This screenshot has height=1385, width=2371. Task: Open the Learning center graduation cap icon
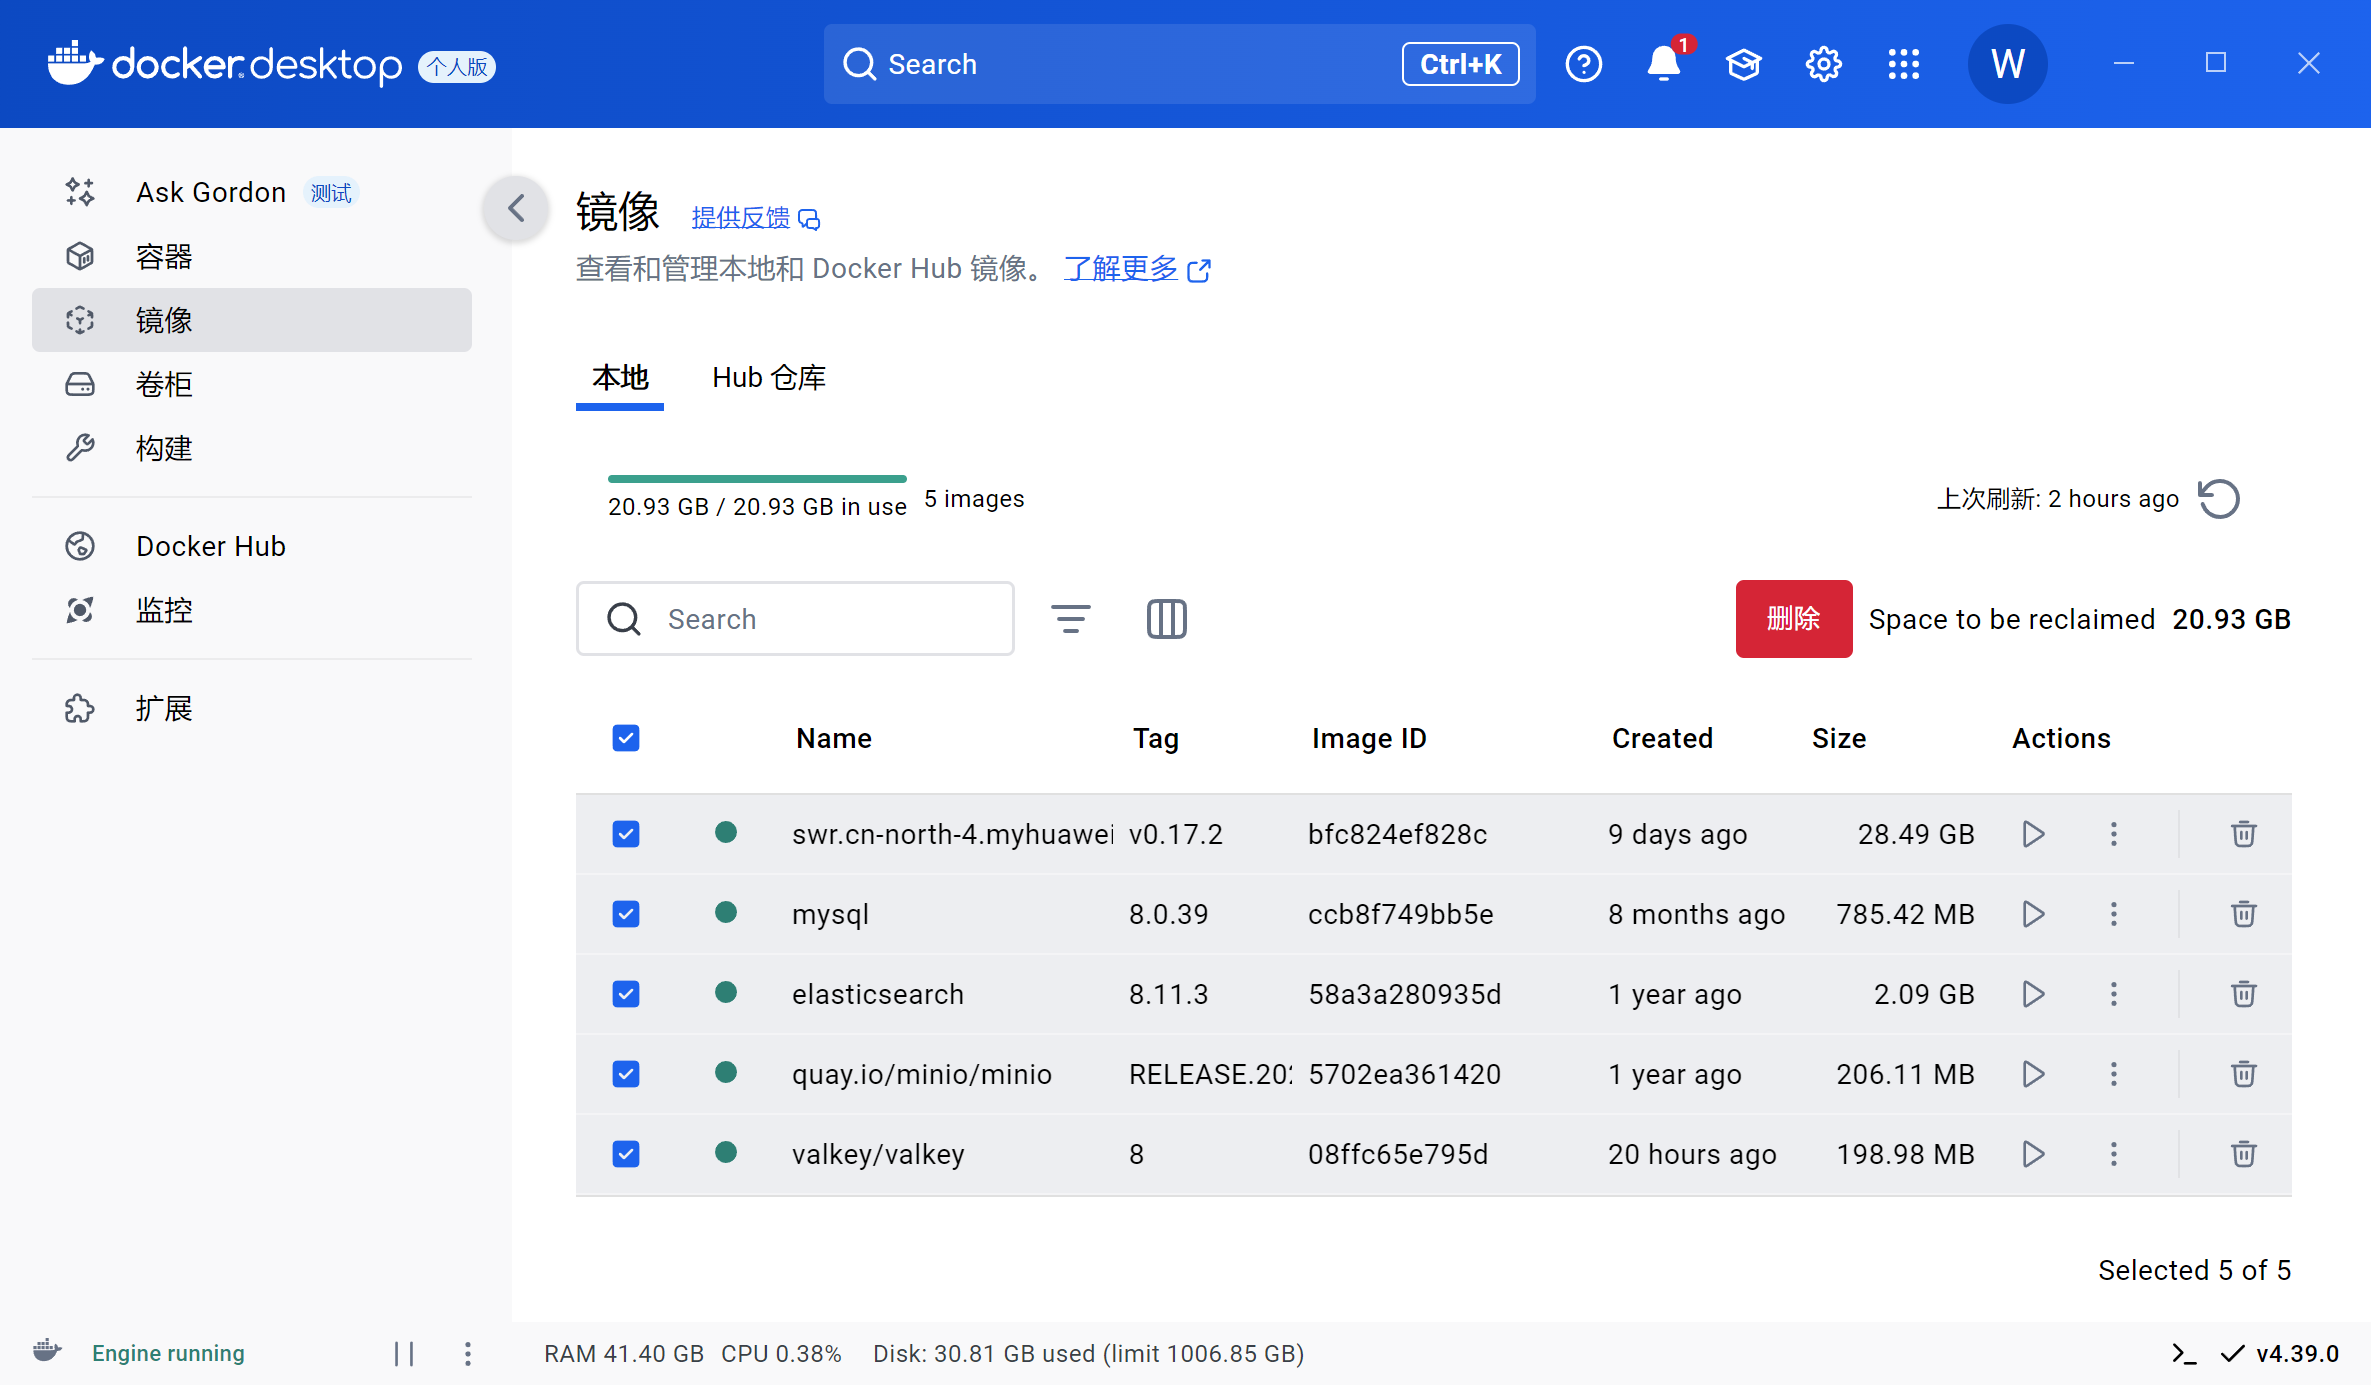[x=1743, y=64]
